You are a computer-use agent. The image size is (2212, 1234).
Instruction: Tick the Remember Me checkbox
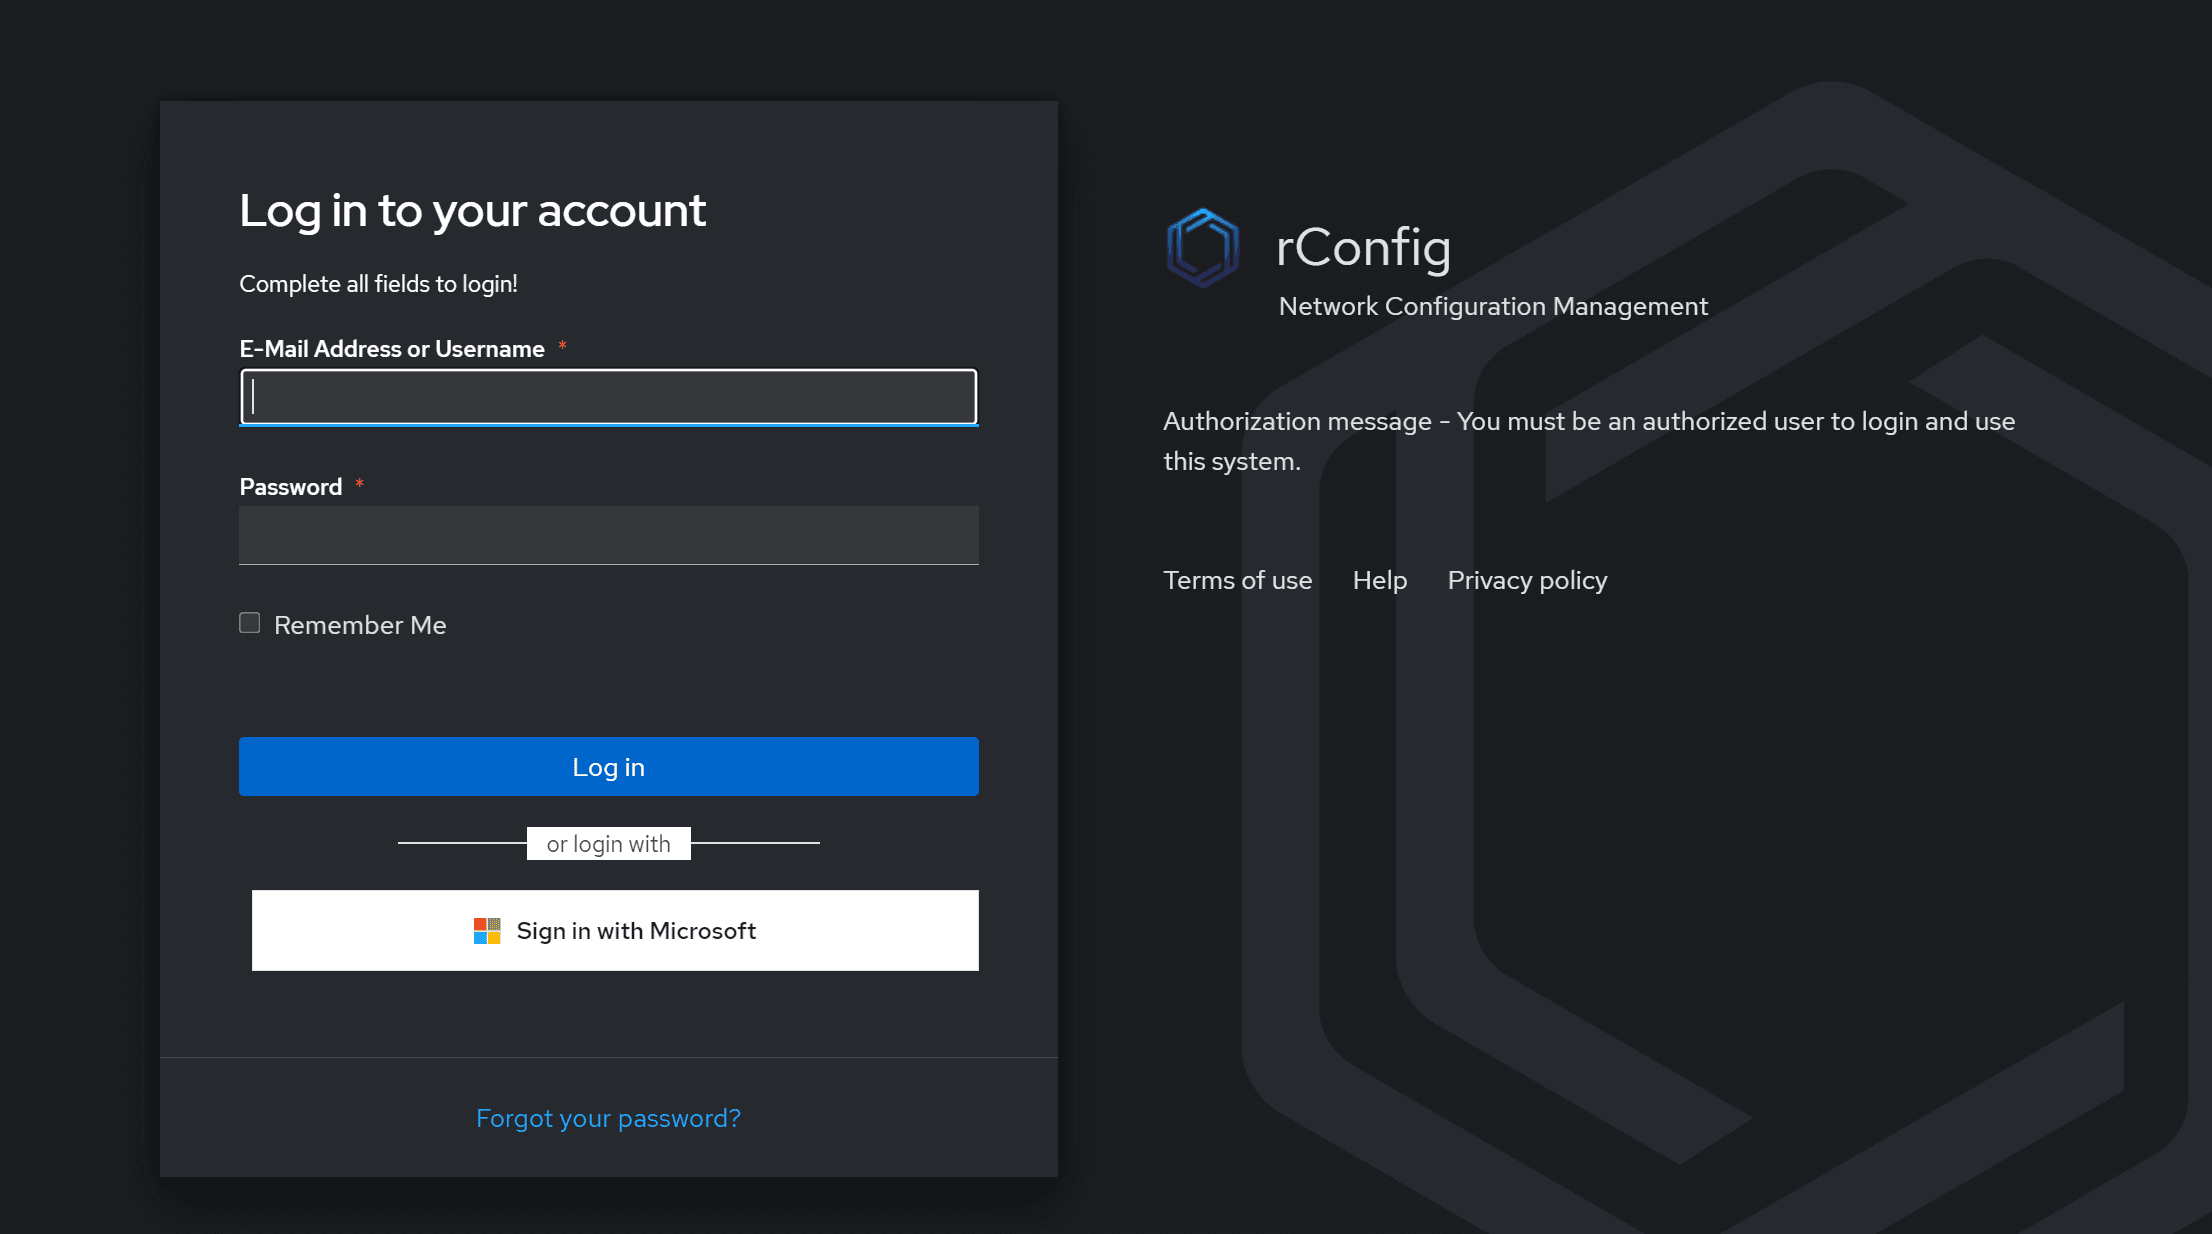point(250,623)
